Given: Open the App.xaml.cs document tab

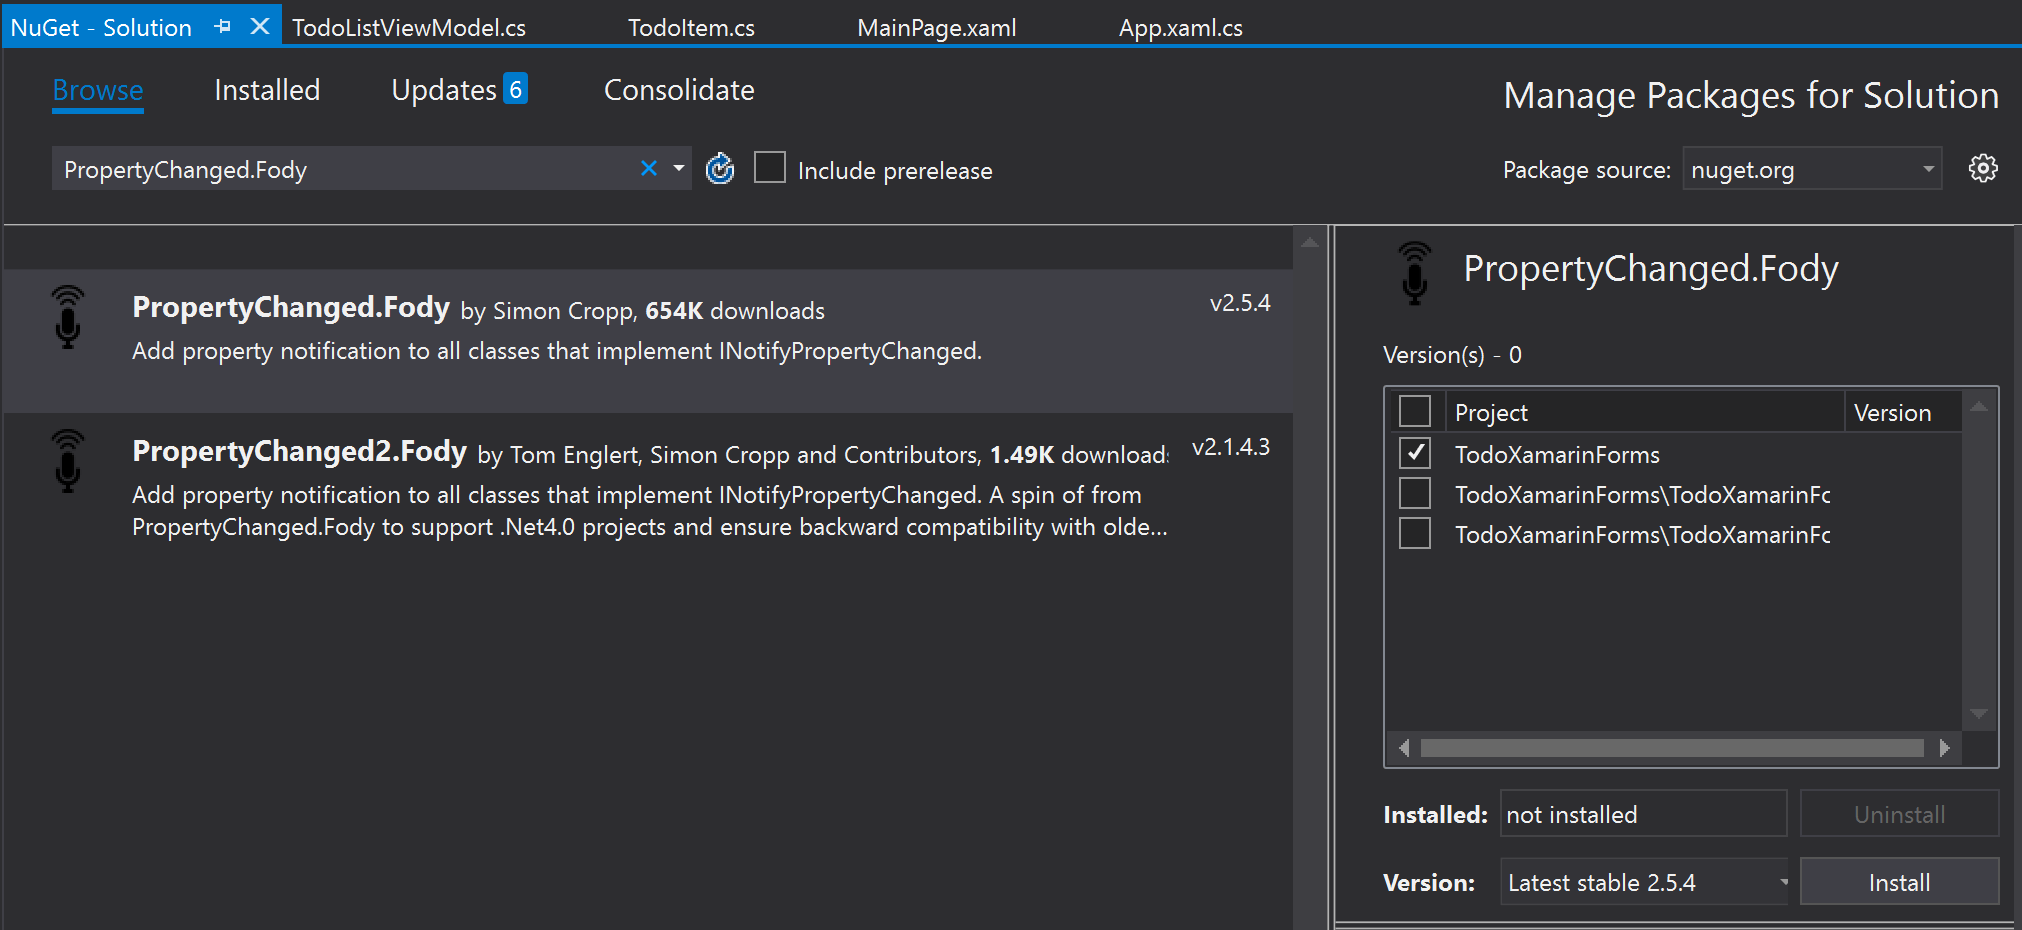Looking at the screenshot, I should (1180, 27).
